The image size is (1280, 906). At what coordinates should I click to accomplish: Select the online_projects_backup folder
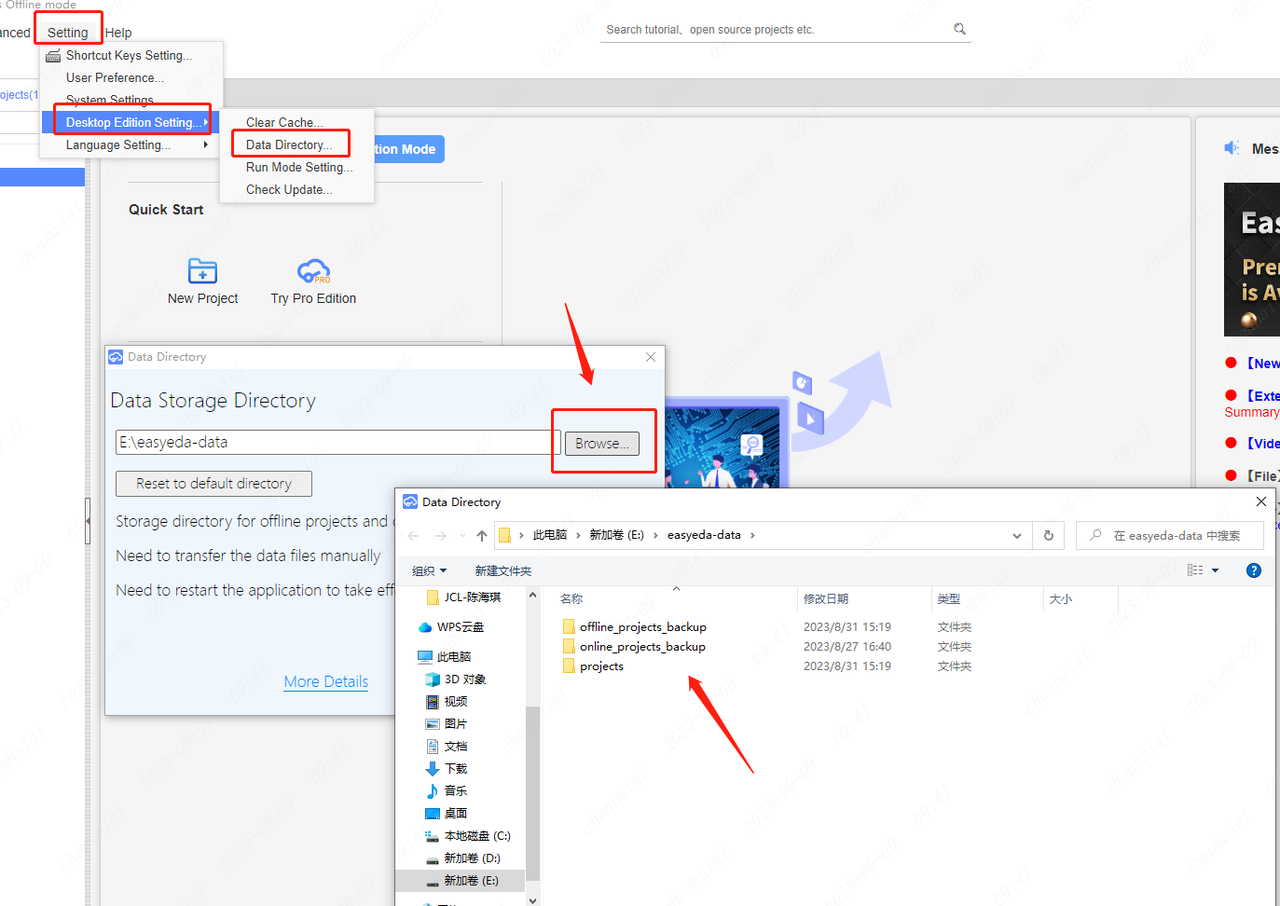633,646
